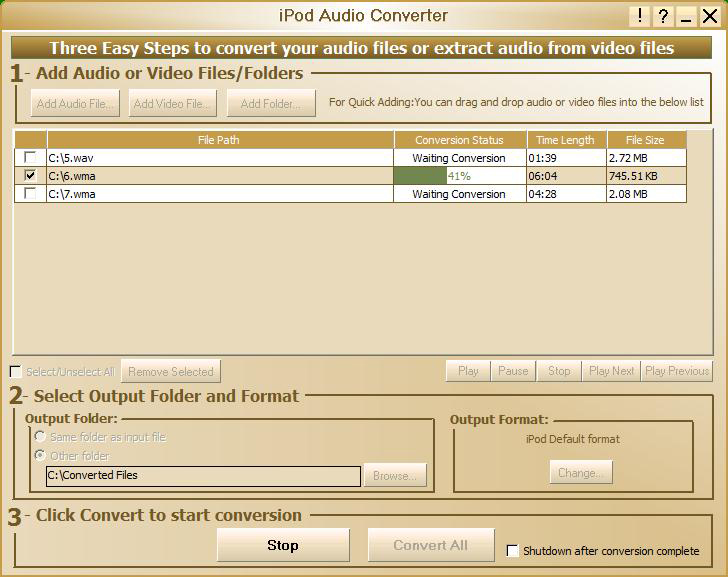The height and width of the screenshot is (577, 728).
Task: Click Play Previous button
Action: (677, 371)
